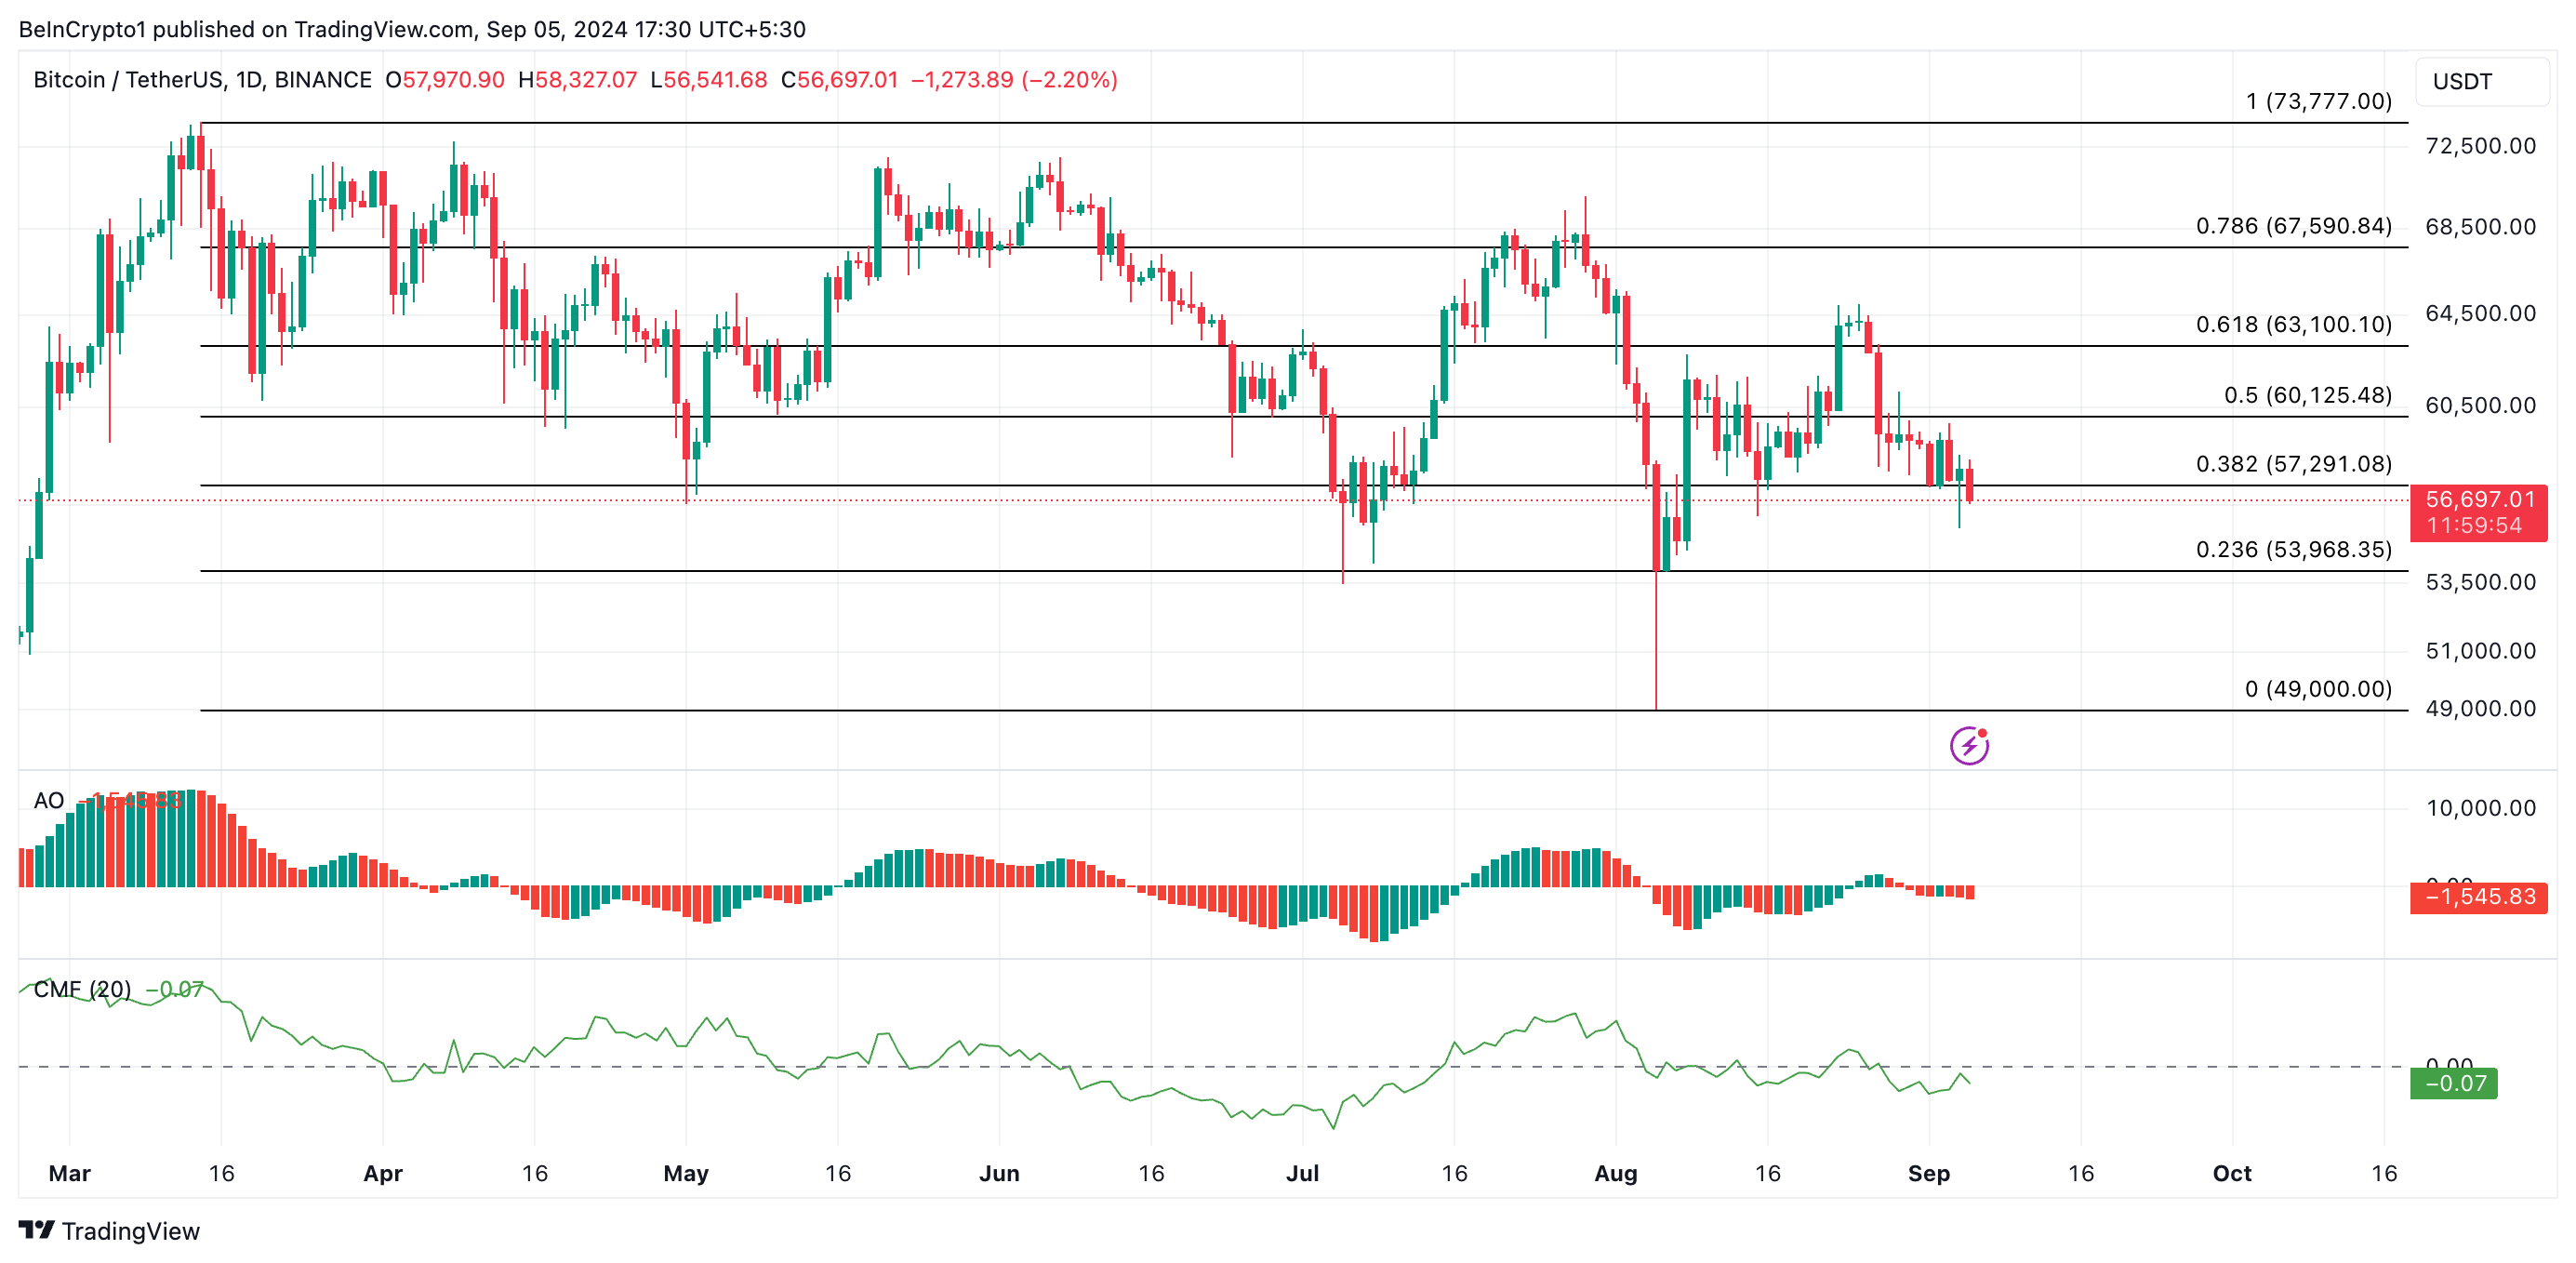
Task: Open the USDT currency selector
Action: click(x=2465, y=83)
